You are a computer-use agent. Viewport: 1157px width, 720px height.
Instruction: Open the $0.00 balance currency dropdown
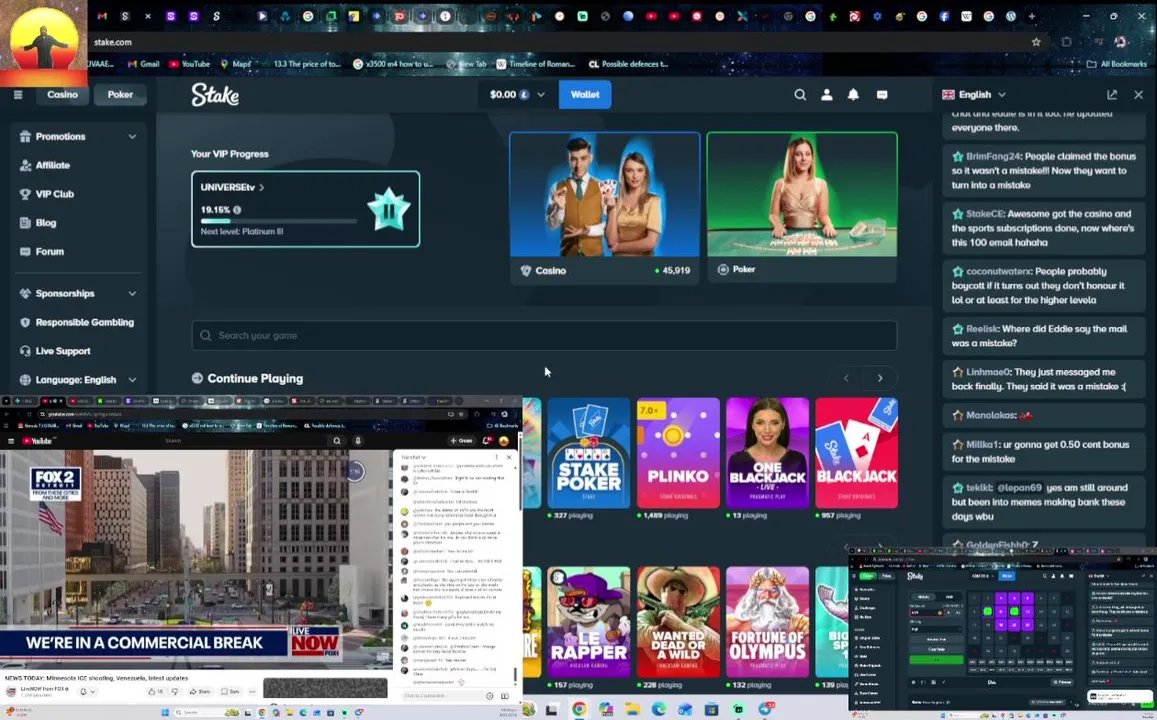tap(517, 94)
